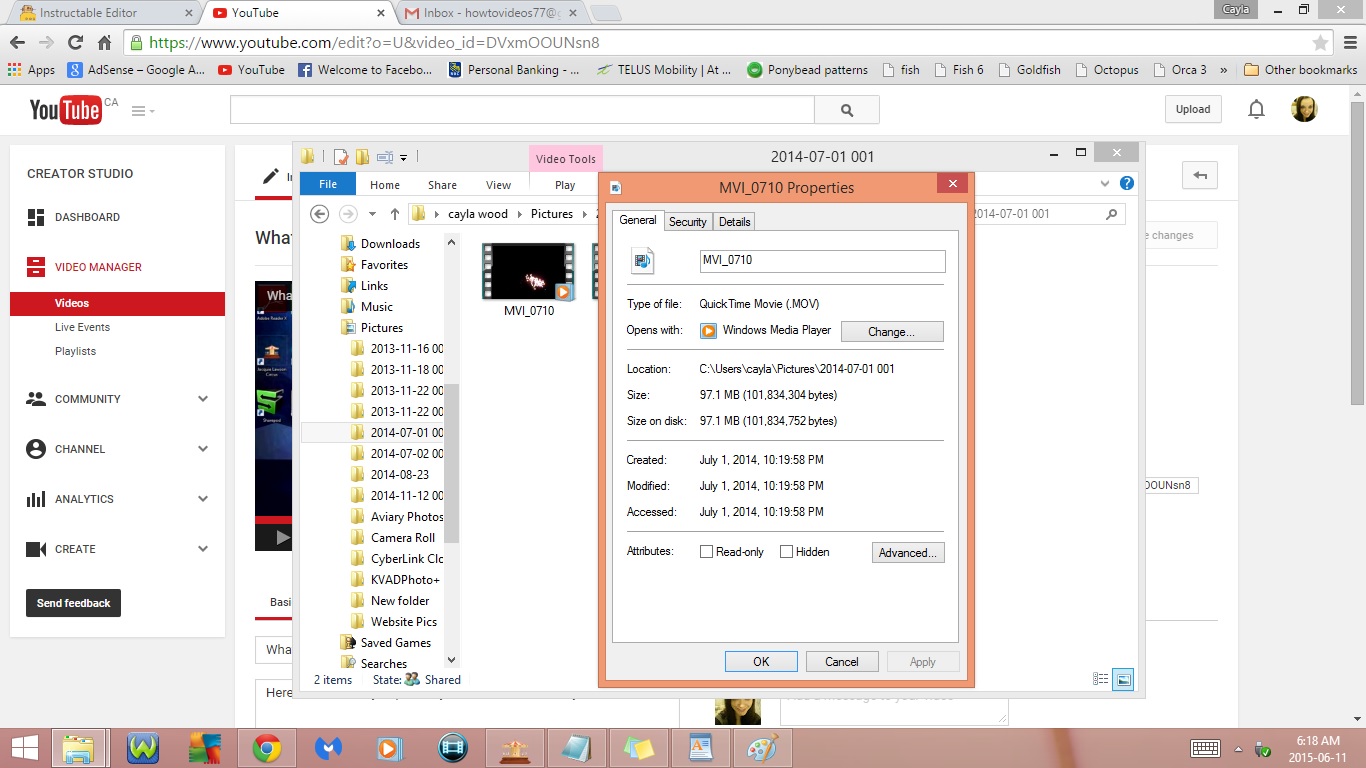Cancel the Properties dialog
The image size is (1366, 768).
(x=842, y=661)
